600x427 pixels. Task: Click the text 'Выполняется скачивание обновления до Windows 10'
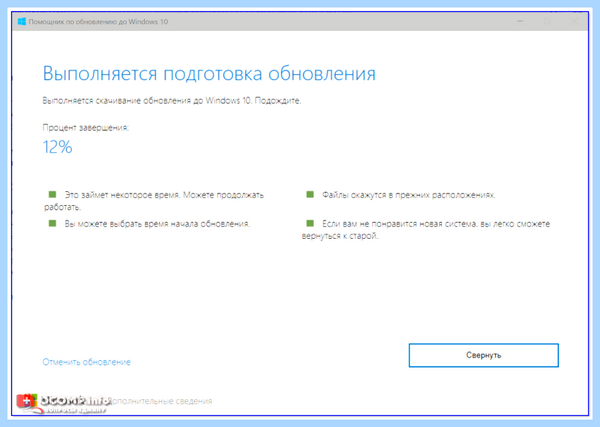tap(147, 101)
